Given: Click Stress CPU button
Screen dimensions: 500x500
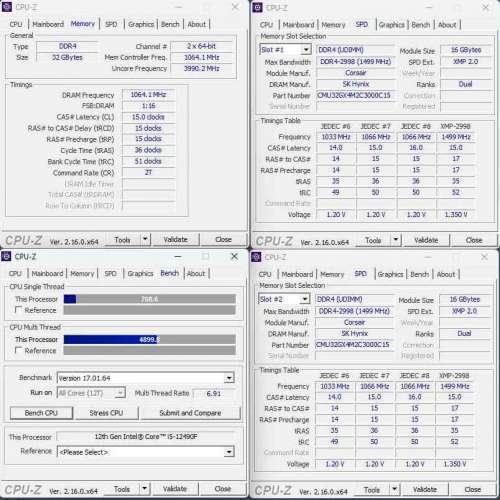Looking at the screenshot, I should [106, 413].
